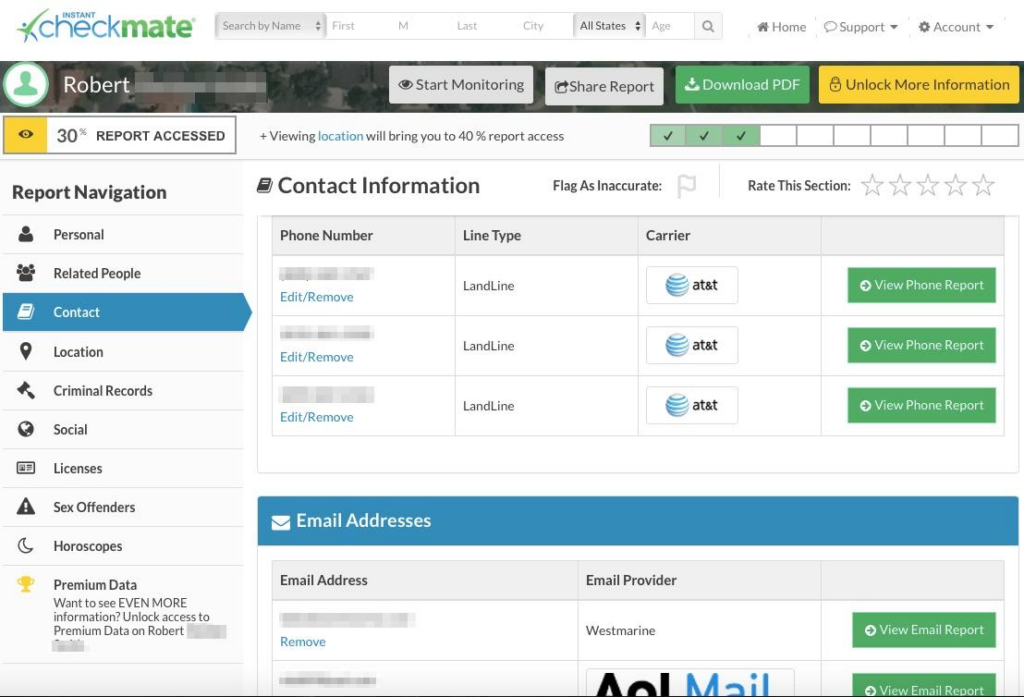This screenshot has height=697, width=1024.
Task: Click the location link in progress message
Action: pyautogui.click(x=340, y=136)
